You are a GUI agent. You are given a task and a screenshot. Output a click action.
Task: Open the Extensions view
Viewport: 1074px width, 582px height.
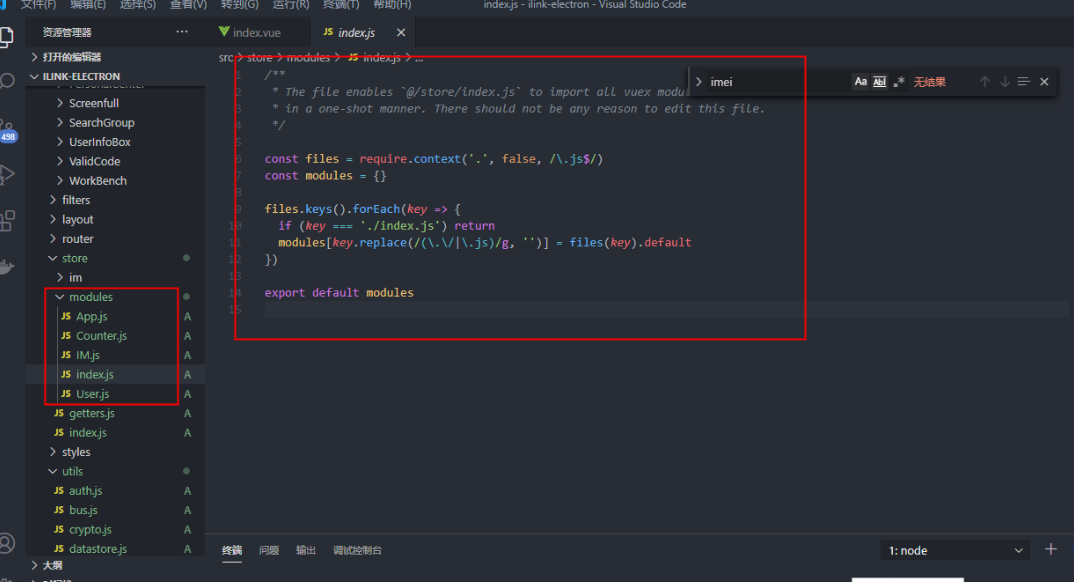tap(7, 220)
